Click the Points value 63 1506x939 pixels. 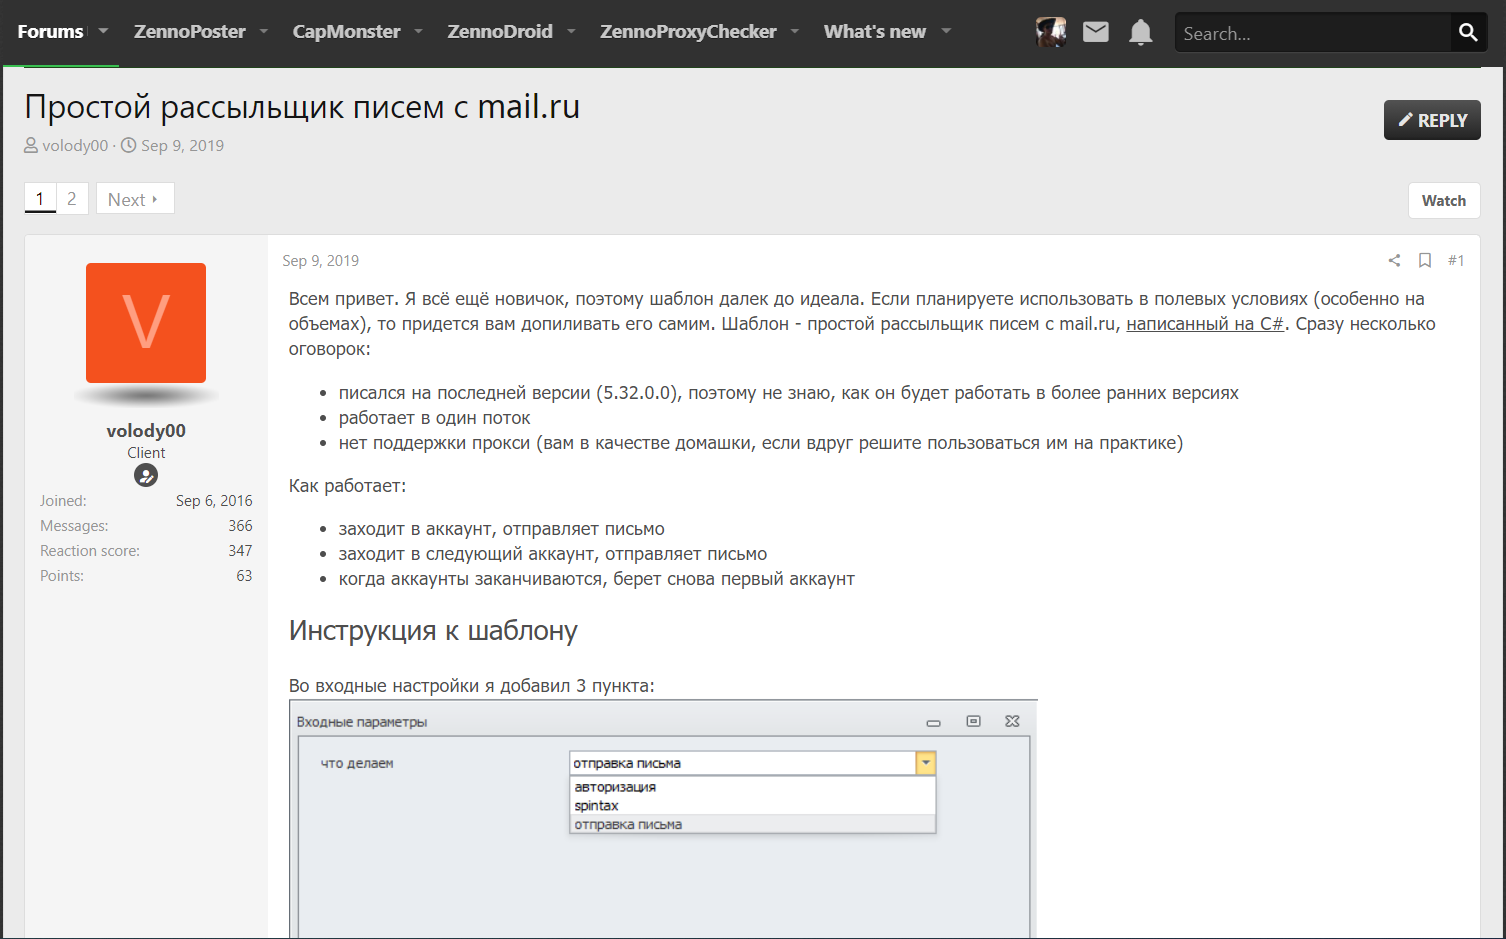(244, 576)
